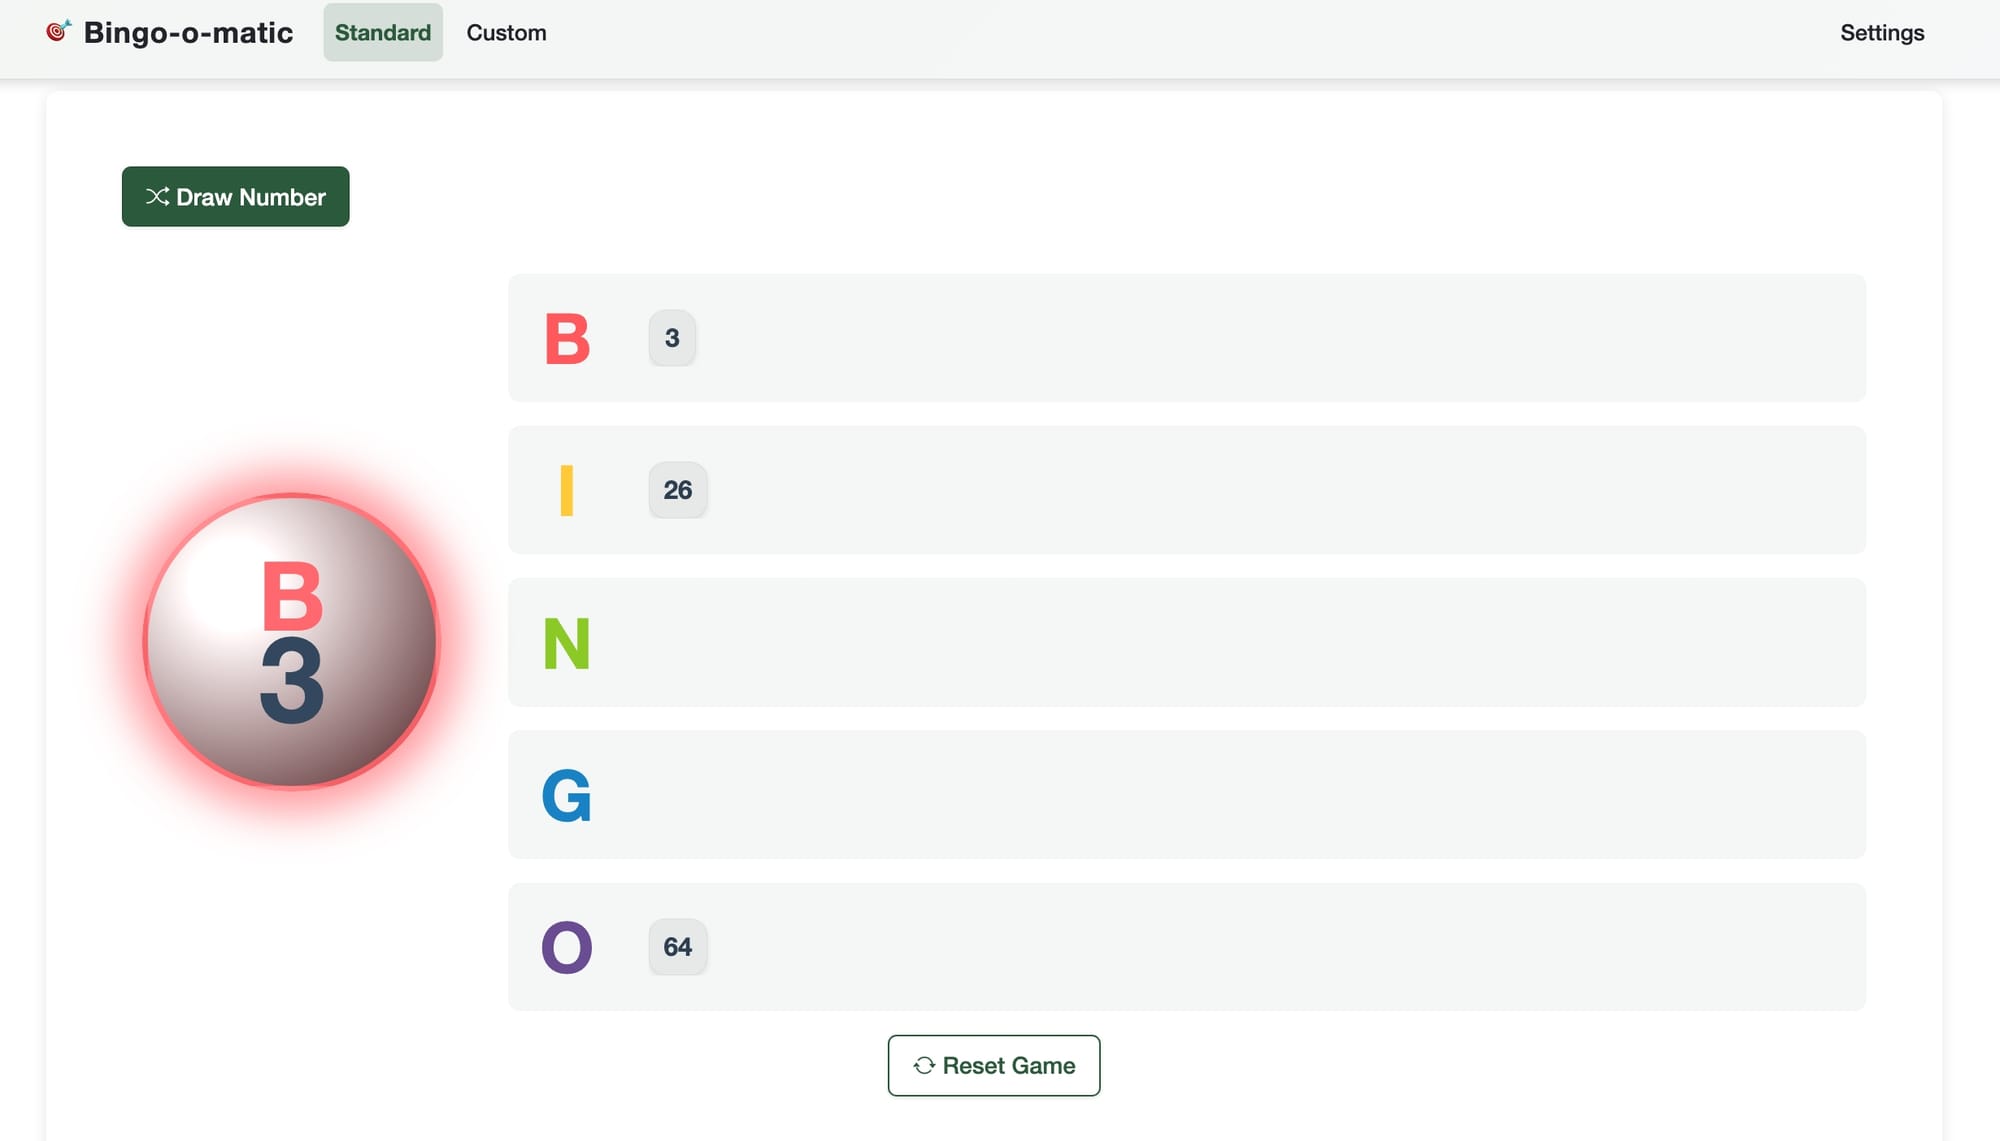
Task: Click the red letter B row header
Action: 567,338
